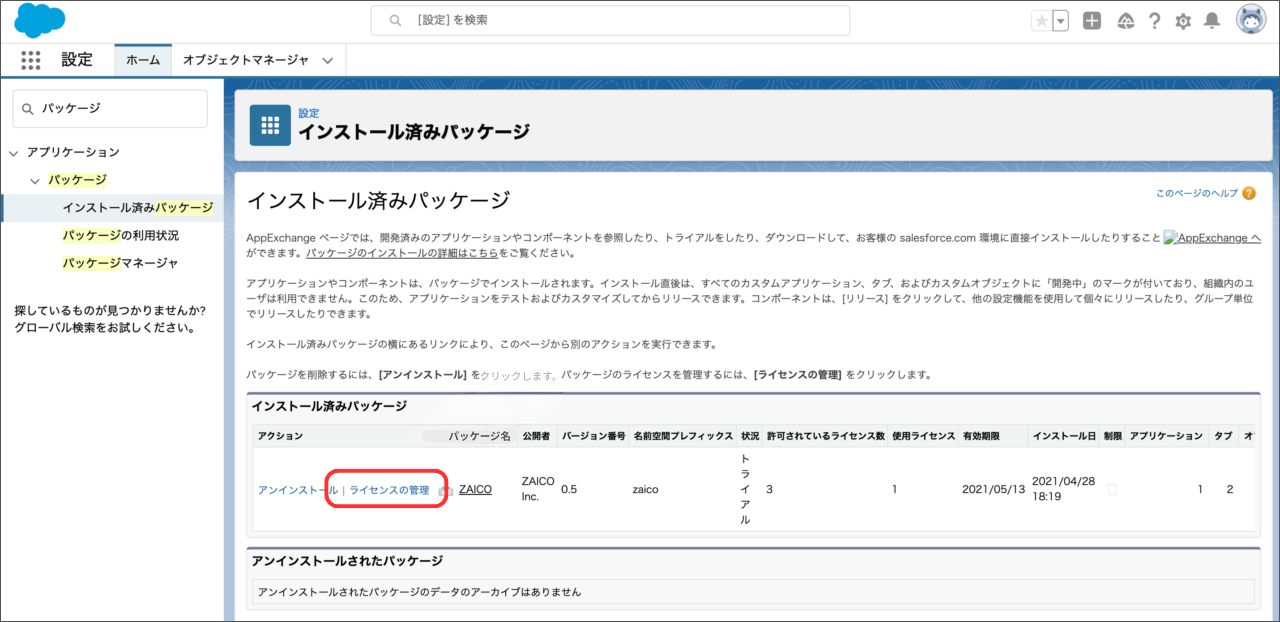This screenshot has width=1280, height=622.
Task: Click the zaico namespace prefix cell
Action: click(647, 490)
